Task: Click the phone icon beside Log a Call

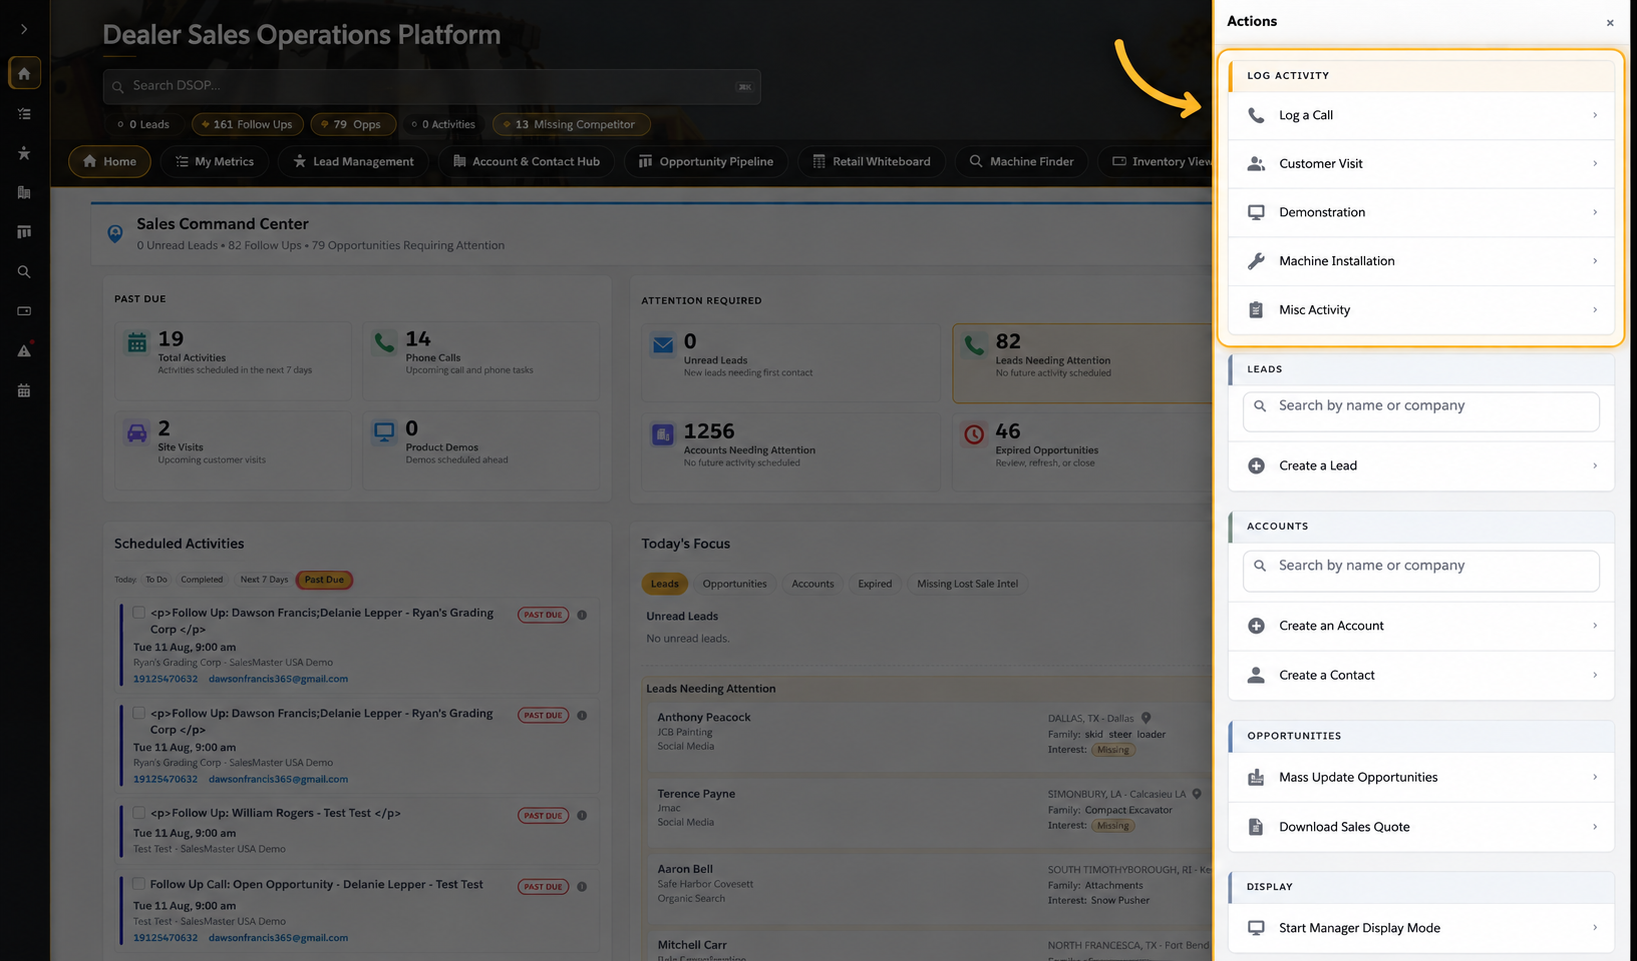Action: tap(1256, 115)
